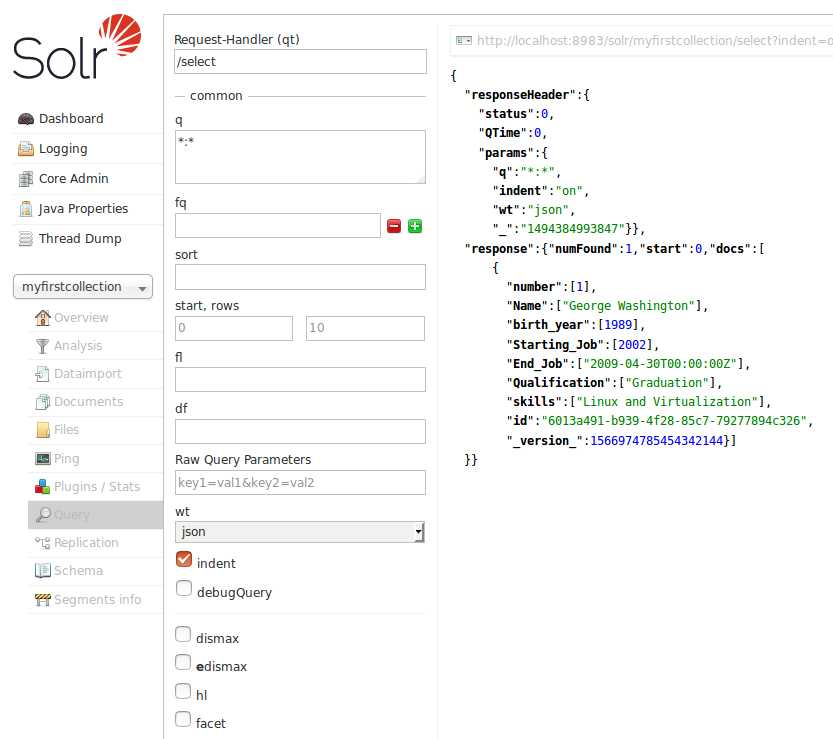The height and width of the screenshot is (739, 833).
Task: Uncheck the indent checkbox
Action: pos(184,559)
